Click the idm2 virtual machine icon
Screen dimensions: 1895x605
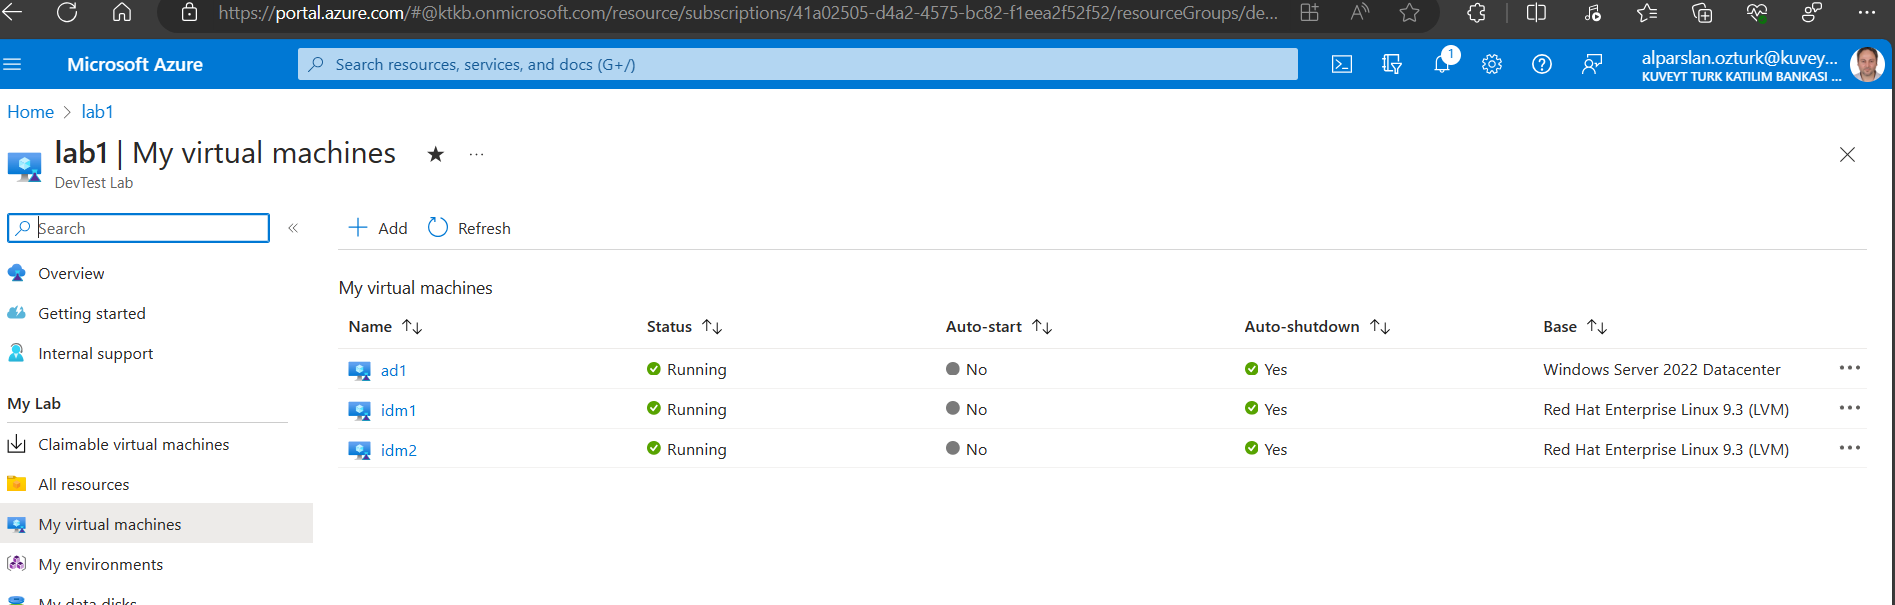pyautogui.click(x=359, y=450)
